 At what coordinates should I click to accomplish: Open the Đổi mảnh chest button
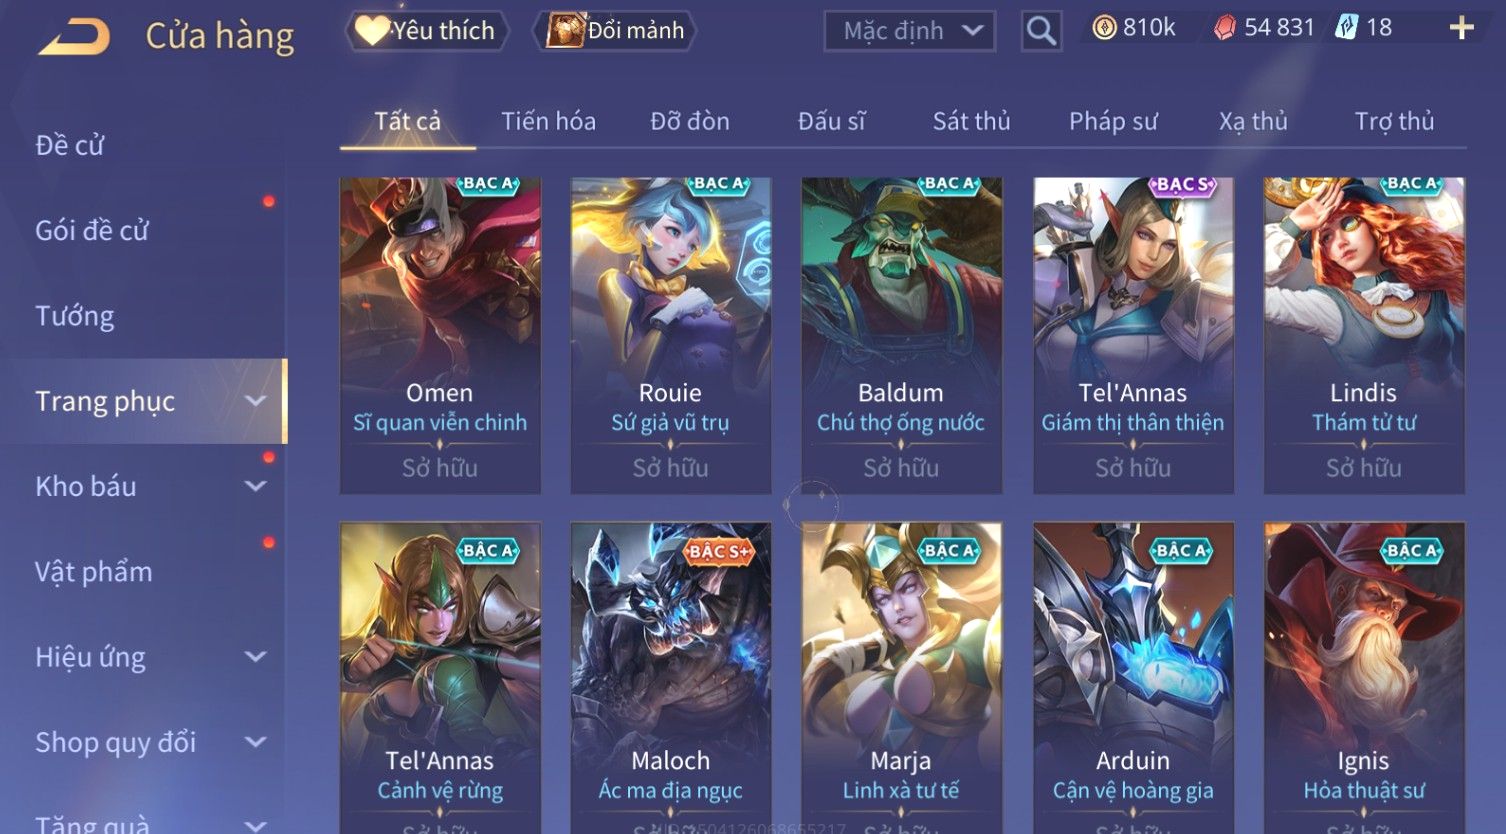tap(616, 31)
